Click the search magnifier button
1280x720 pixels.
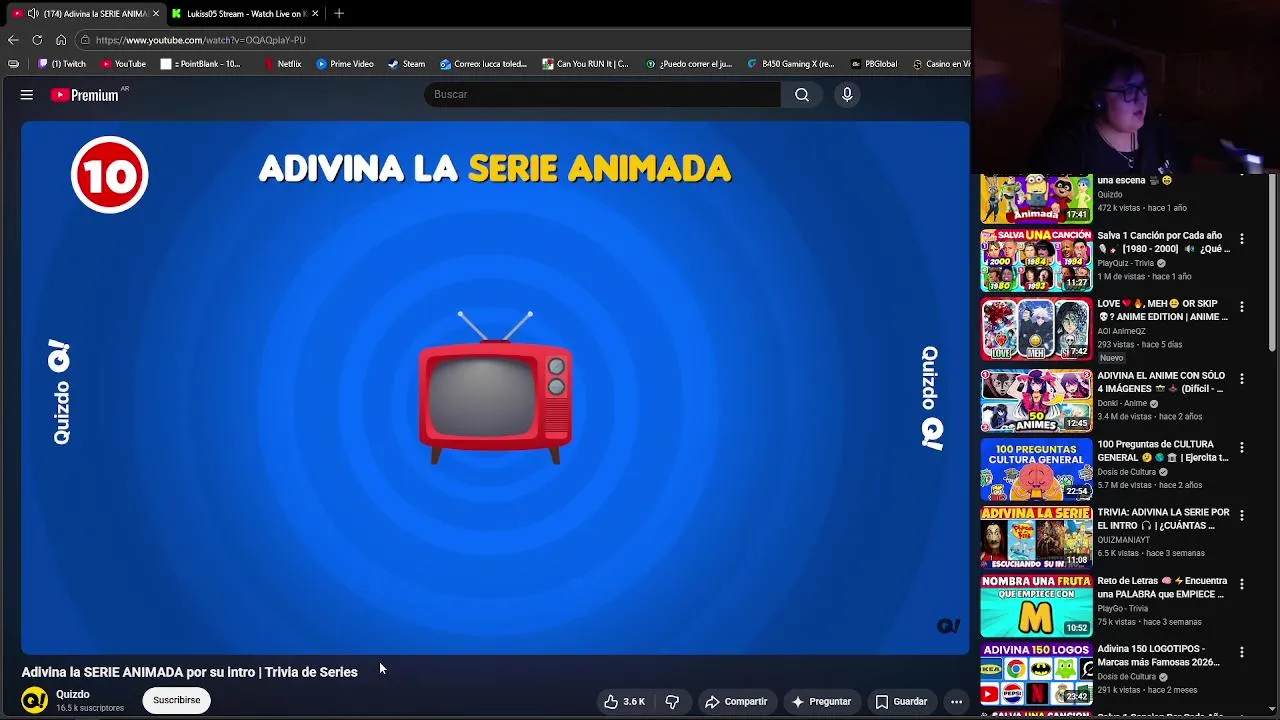tap(802, 94)
